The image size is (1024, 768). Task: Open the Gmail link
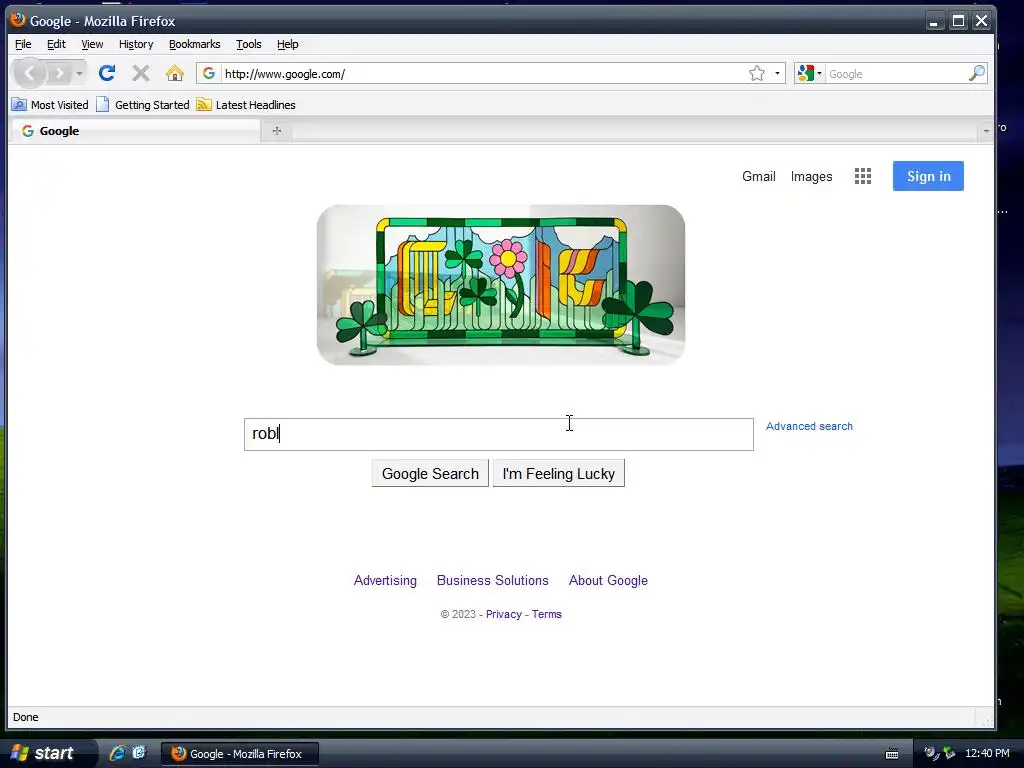click(758, 176)
